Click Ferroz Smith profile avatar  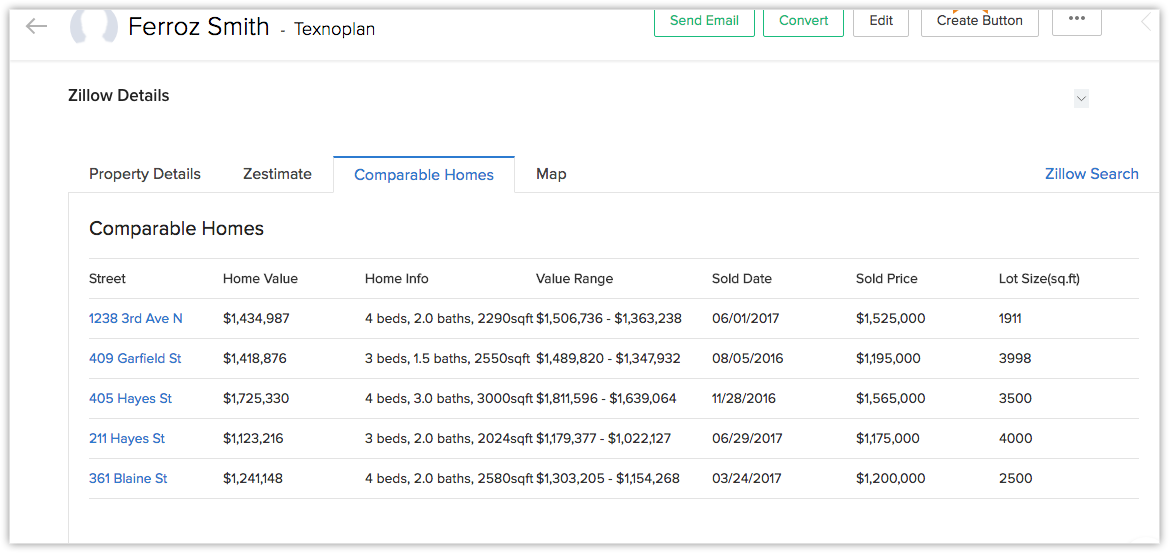pyautogui.click(x=94, y=26)
